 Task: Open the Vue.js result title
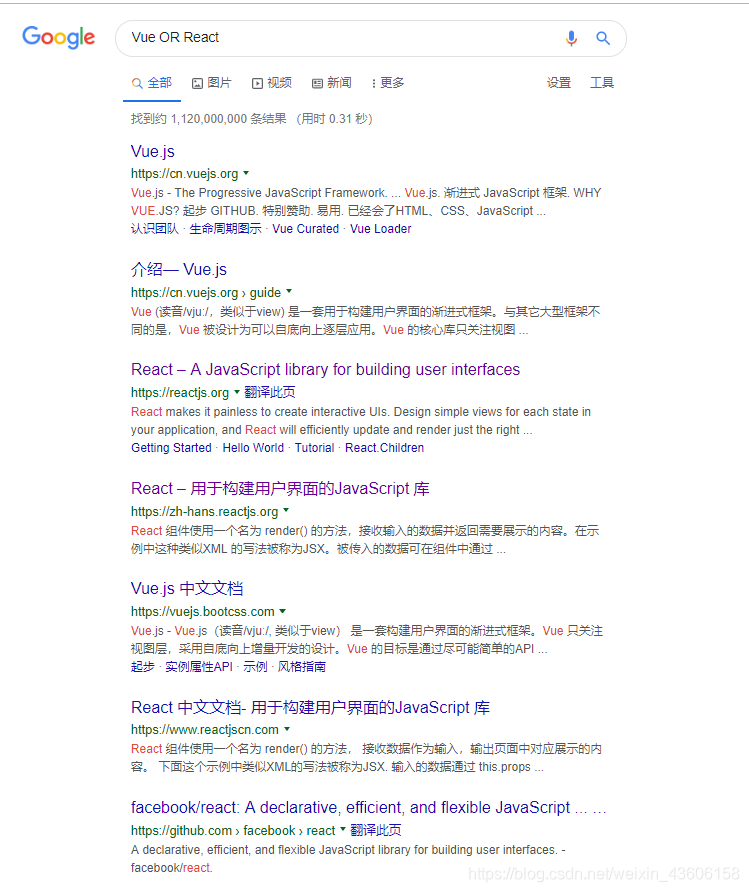152,151
